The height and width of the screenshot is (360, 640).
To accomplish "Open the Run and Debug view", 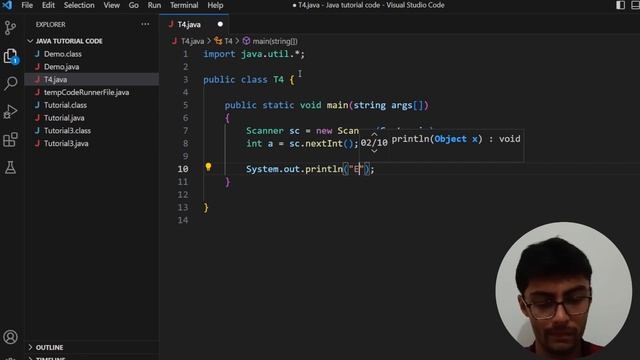I will 10,111.
